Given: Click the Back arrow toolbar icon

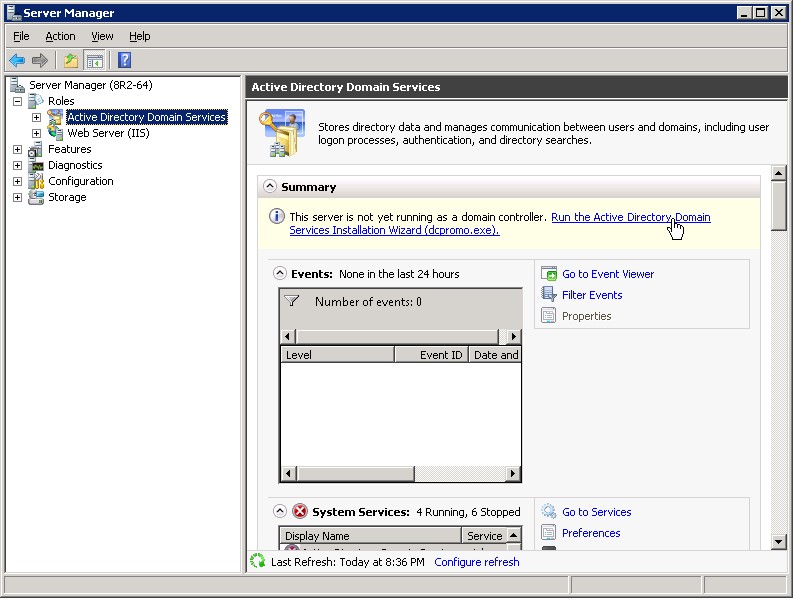Looking at the screenshot, I should pyautogui.click(x=17, y=61).
